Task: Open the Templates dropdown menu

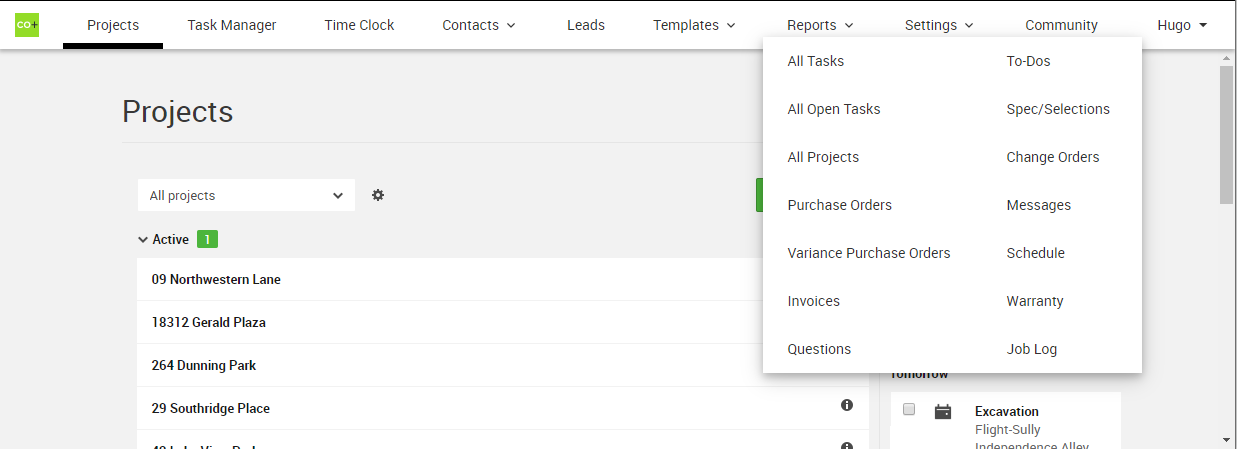Action: click(694, 25)
